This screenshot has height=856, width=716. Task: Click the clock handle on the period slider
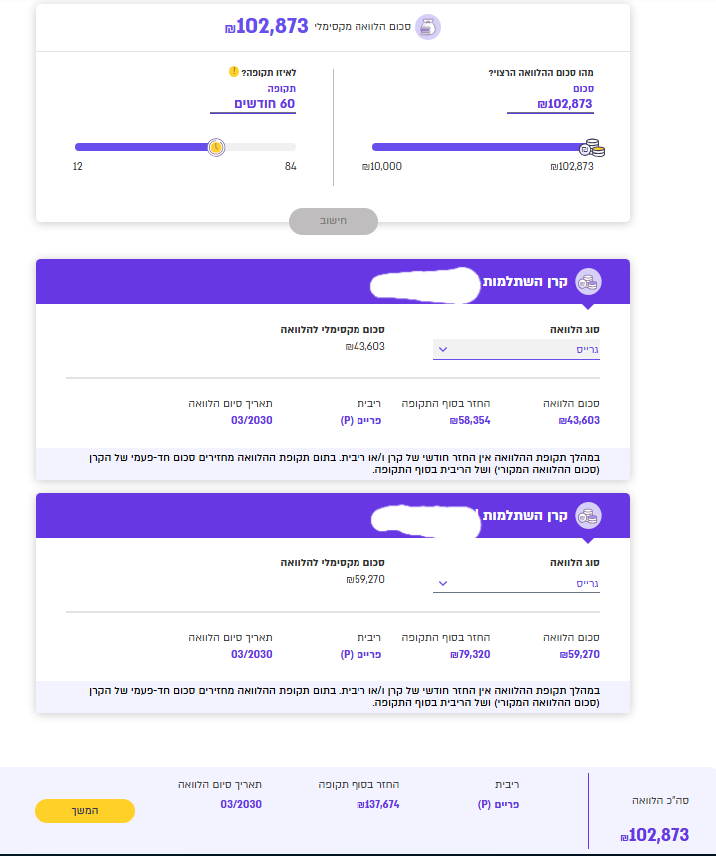point(215,147)
